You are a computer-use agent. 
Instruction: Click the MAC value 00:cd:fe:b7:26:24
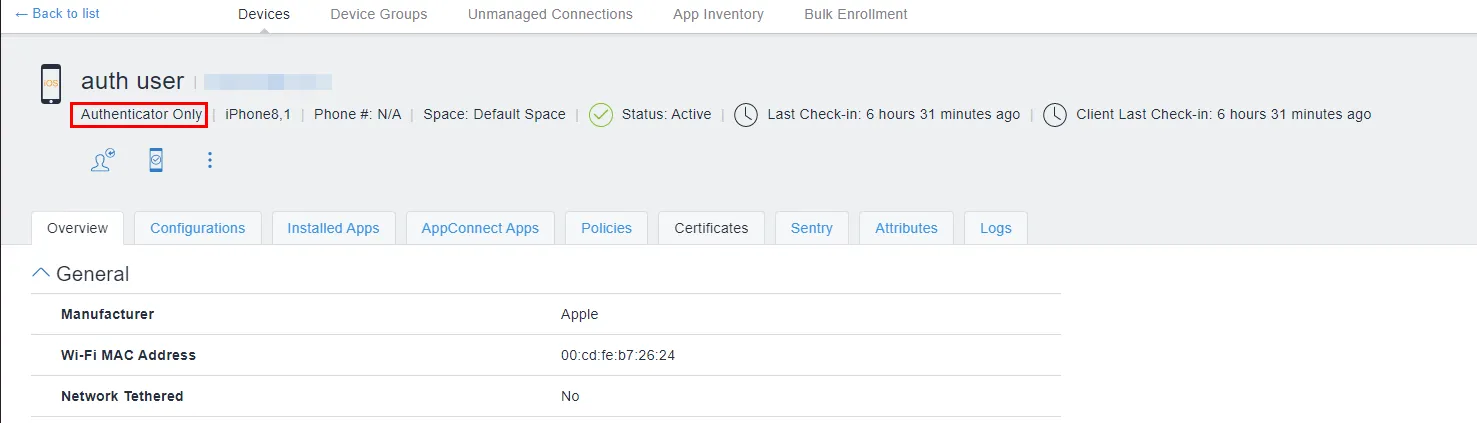(x=618, y=355)
